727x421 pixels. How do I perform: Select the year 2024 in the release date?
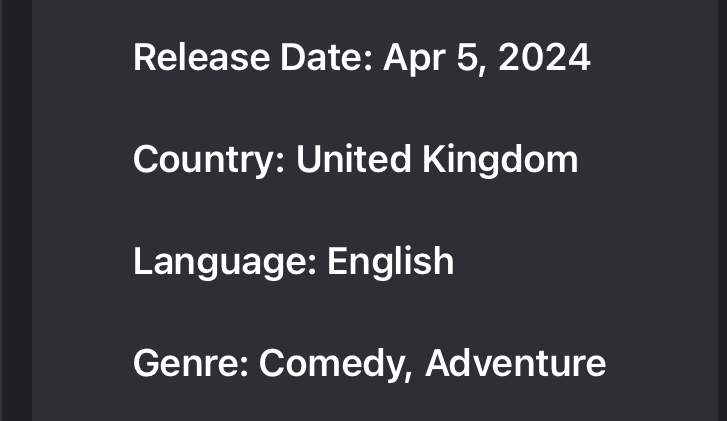click(x=544, y=57)
